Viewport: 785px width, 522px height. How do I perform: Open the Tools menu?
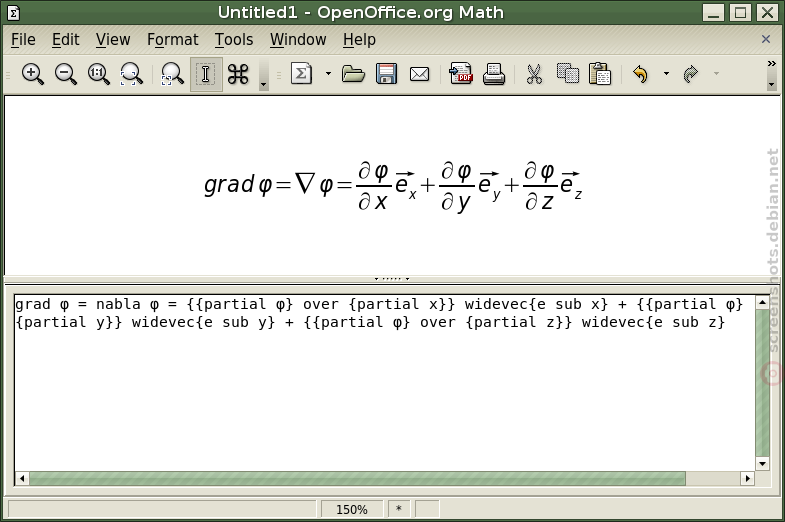coord(234,40)
